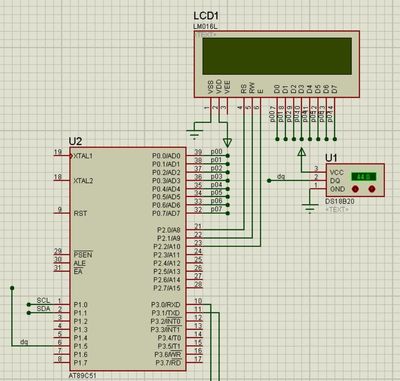
Task: Click the ground symbol under LCD VSS
Action: [x=194, y=135]
